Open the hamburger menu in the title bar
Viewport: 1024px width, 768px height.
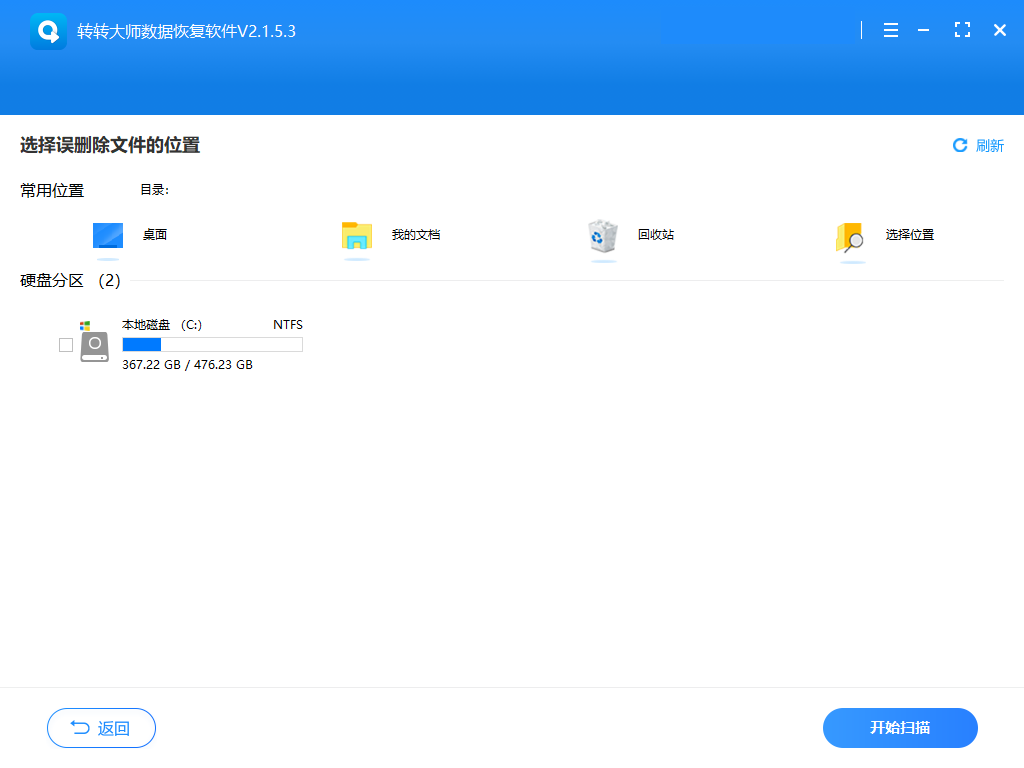891,30
